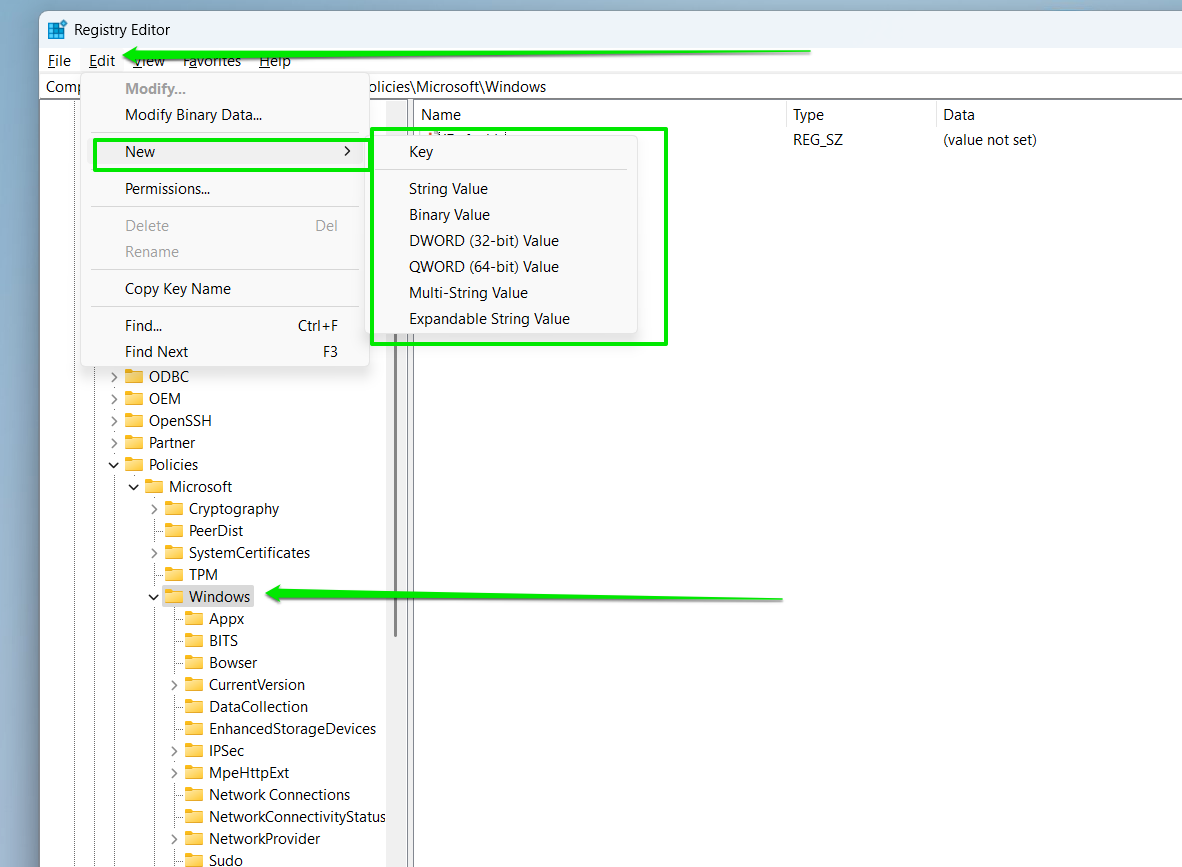1182x867 pixels.
Task: Expand the OpenSSH key
Action: (x=114, y=421)
